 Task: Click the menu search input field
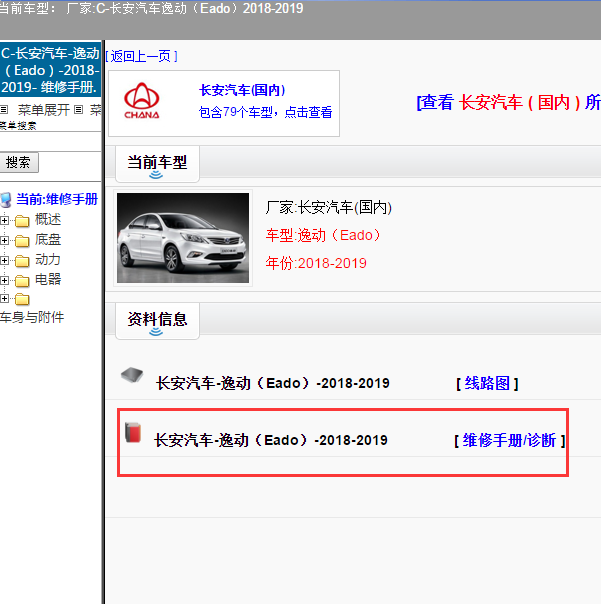click(50, 141)
